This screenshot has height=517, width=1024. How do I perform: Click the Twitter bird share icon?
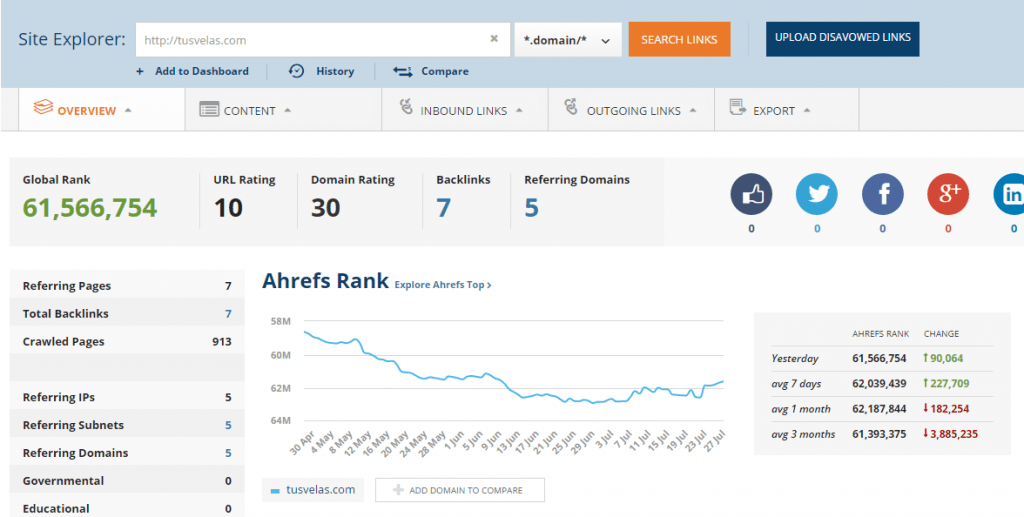point(816,195)
